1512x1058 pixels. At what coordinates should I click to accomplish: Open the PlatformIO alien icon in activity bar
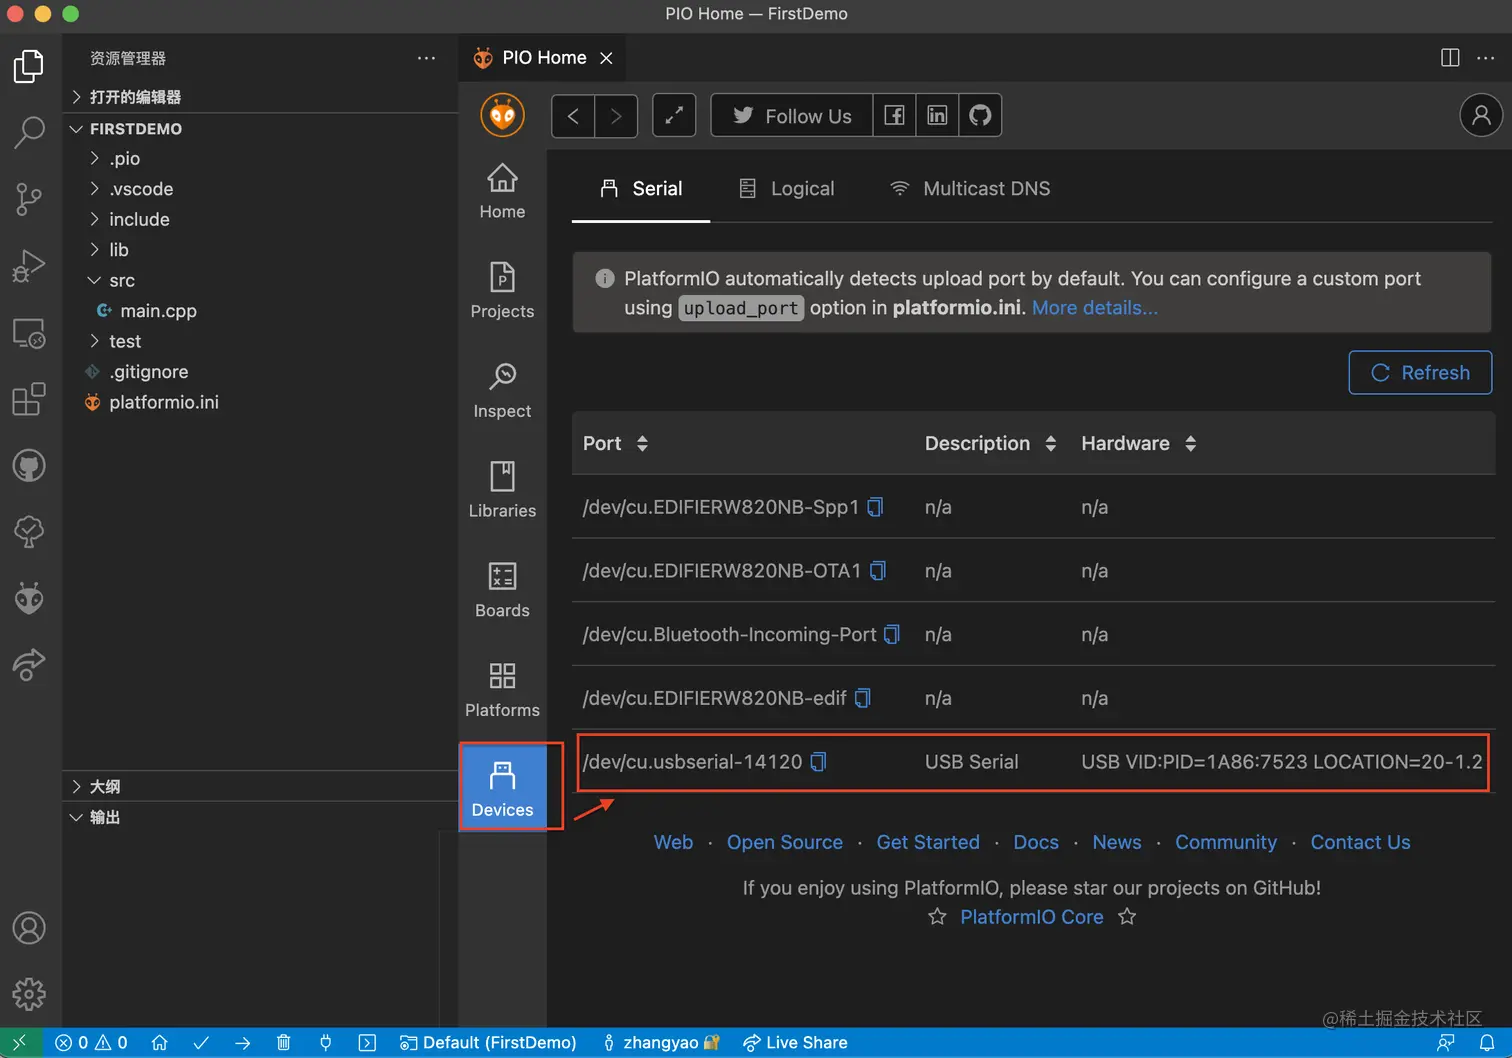pos(29,598)
